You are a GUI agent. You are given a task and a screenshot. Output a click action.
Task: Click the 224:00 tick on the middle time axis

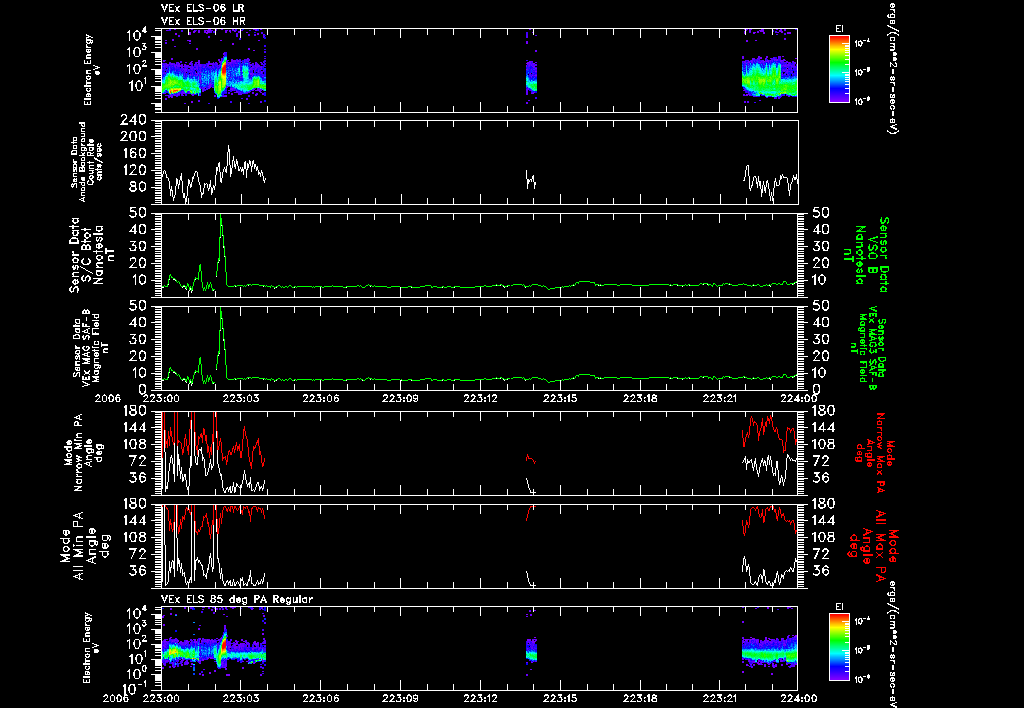tap(797, 398)
